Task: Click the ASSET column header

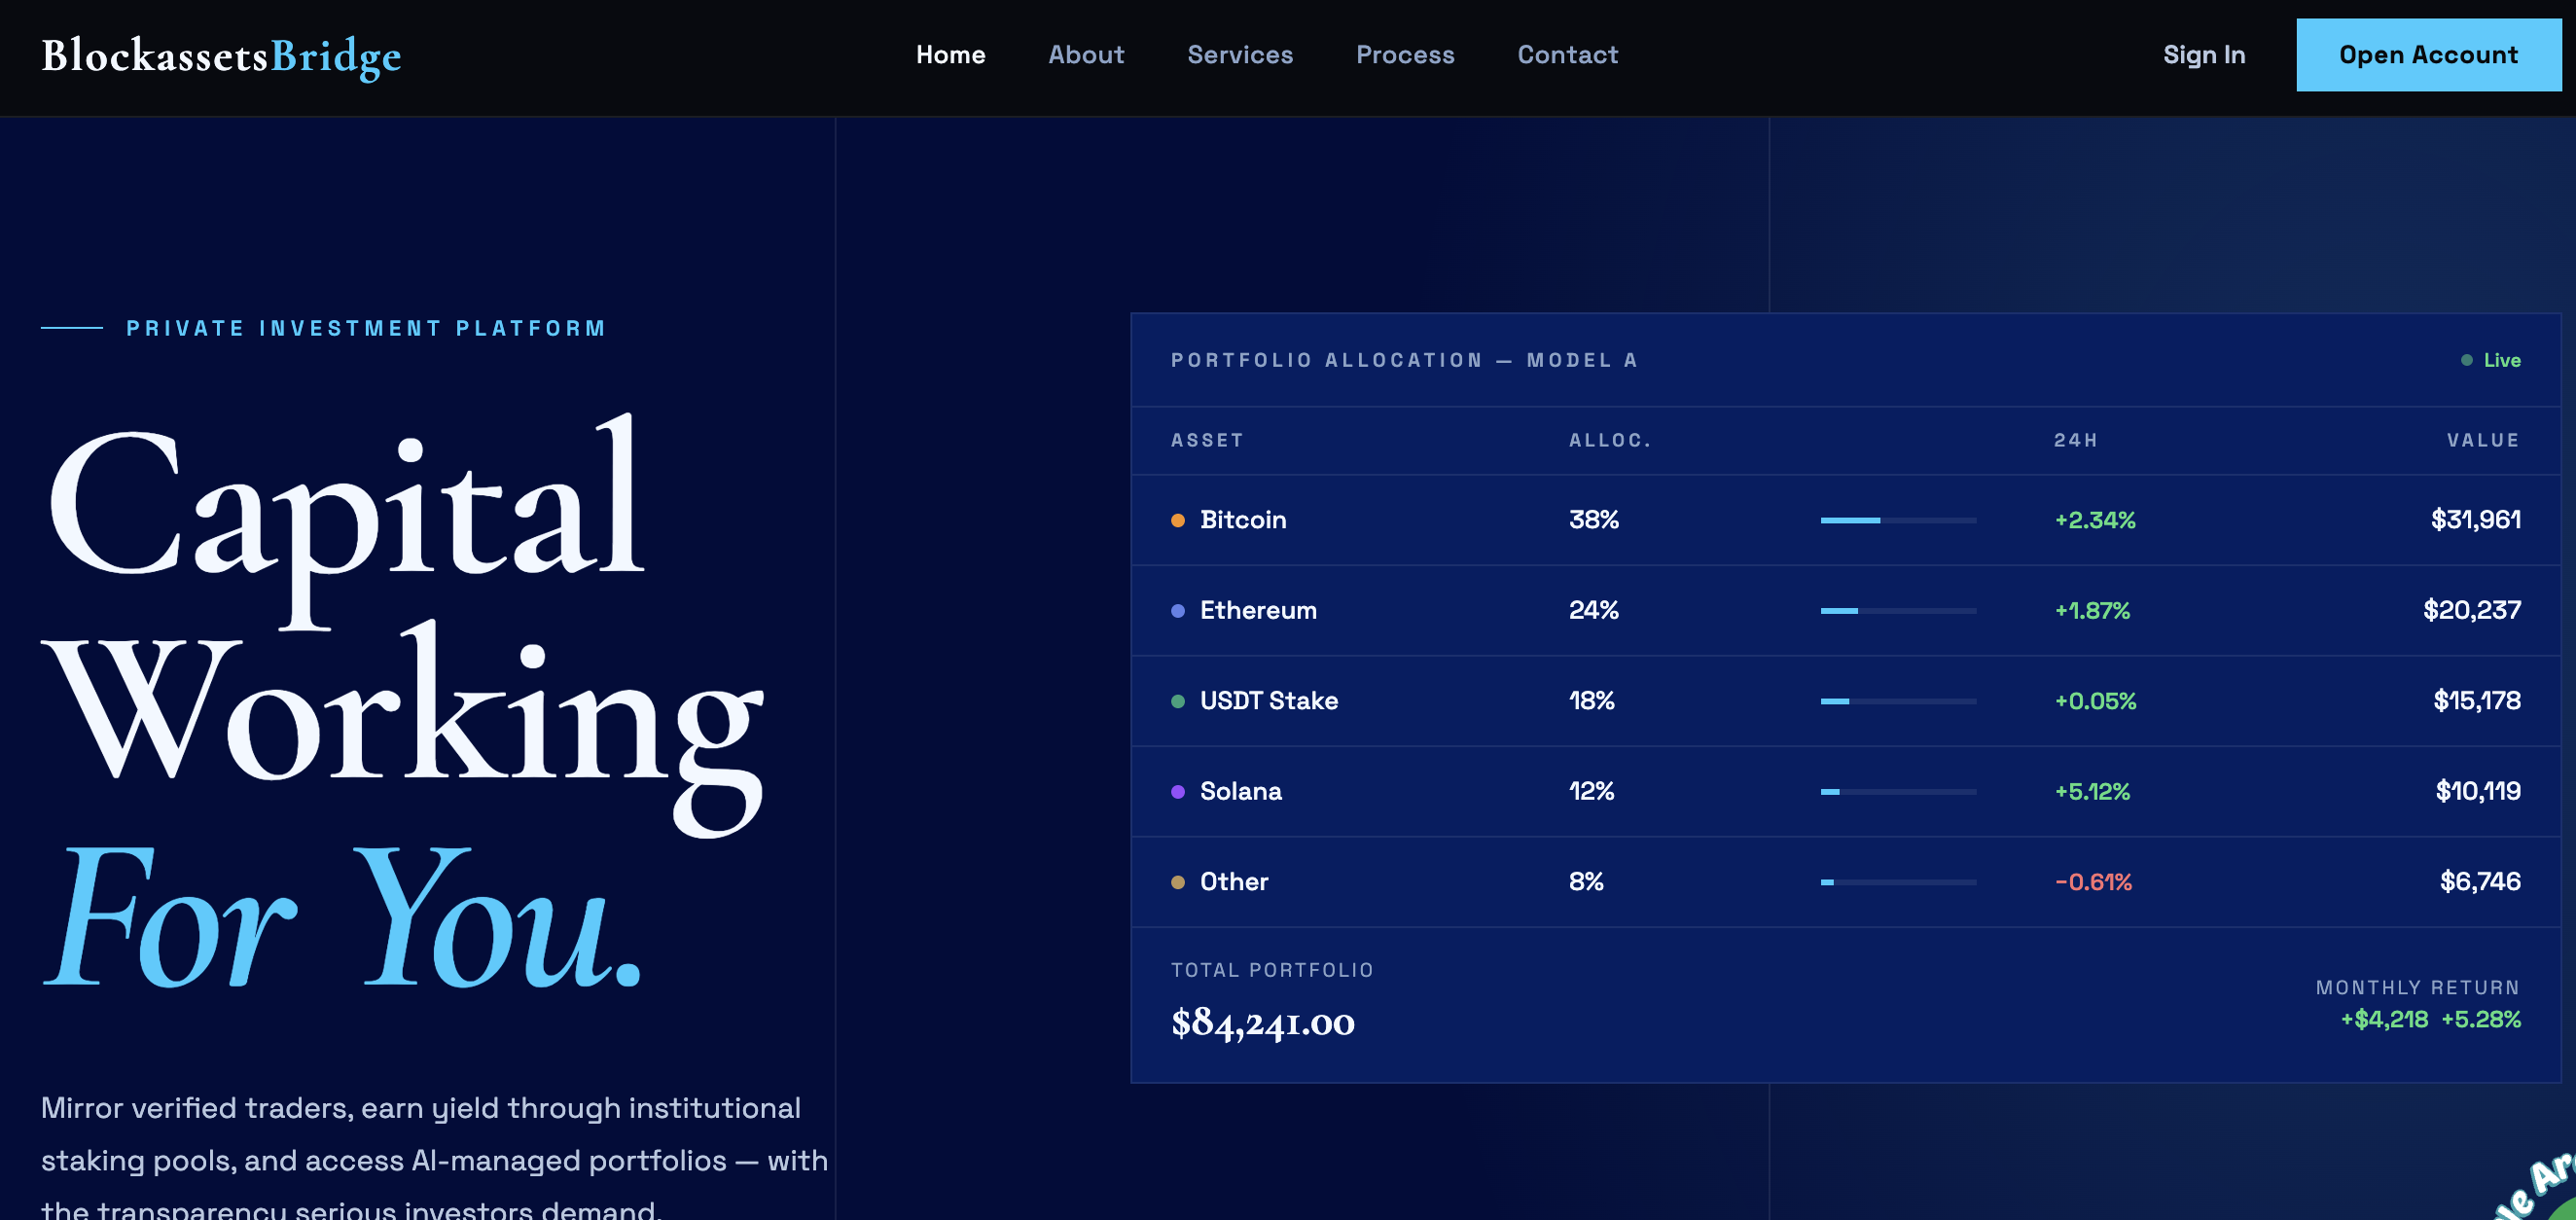Action: click(1207, 440)
